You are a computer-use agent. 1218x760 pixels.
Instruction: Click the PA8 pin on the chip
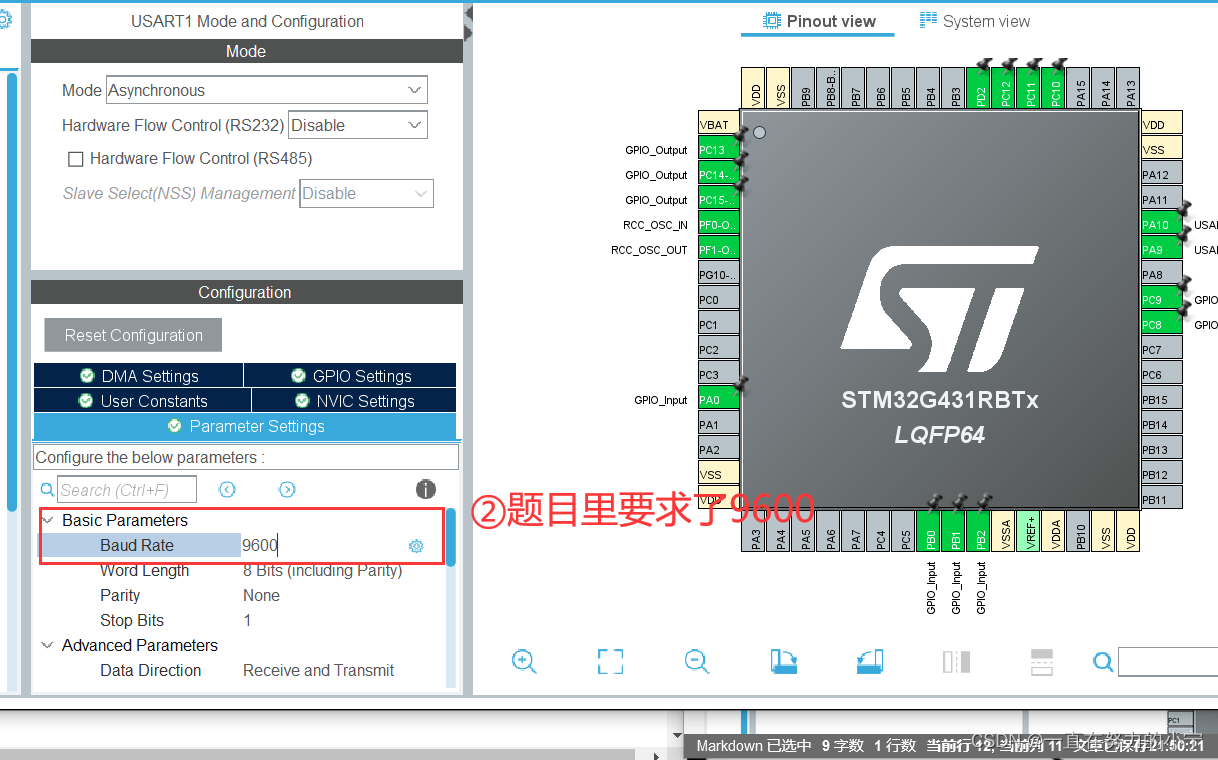pos(1162,275)
